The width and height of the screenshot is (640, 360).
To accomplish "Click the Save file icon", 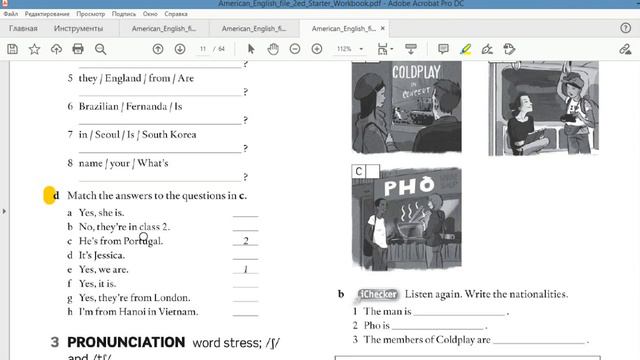I will (x=12, y=49).
